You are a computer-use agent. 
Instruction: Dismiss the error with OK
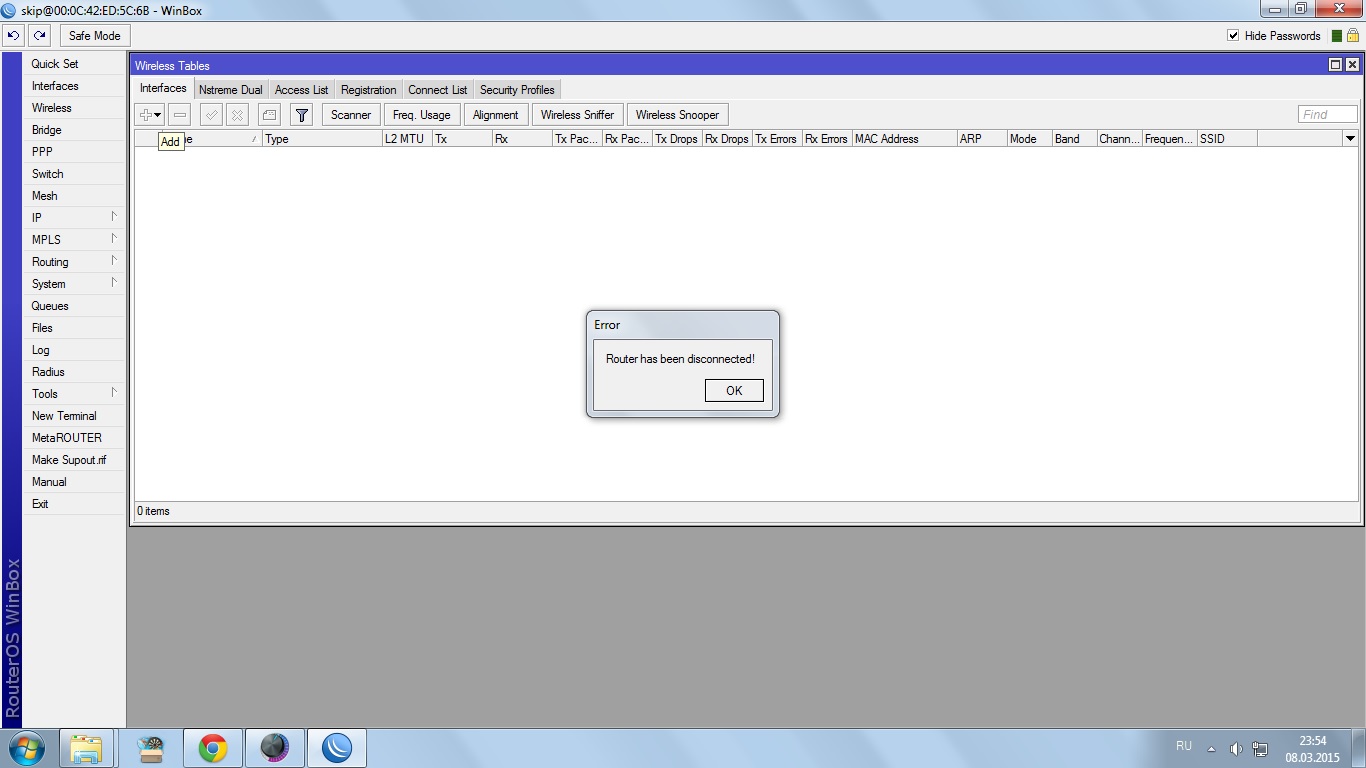pos(734,391)
